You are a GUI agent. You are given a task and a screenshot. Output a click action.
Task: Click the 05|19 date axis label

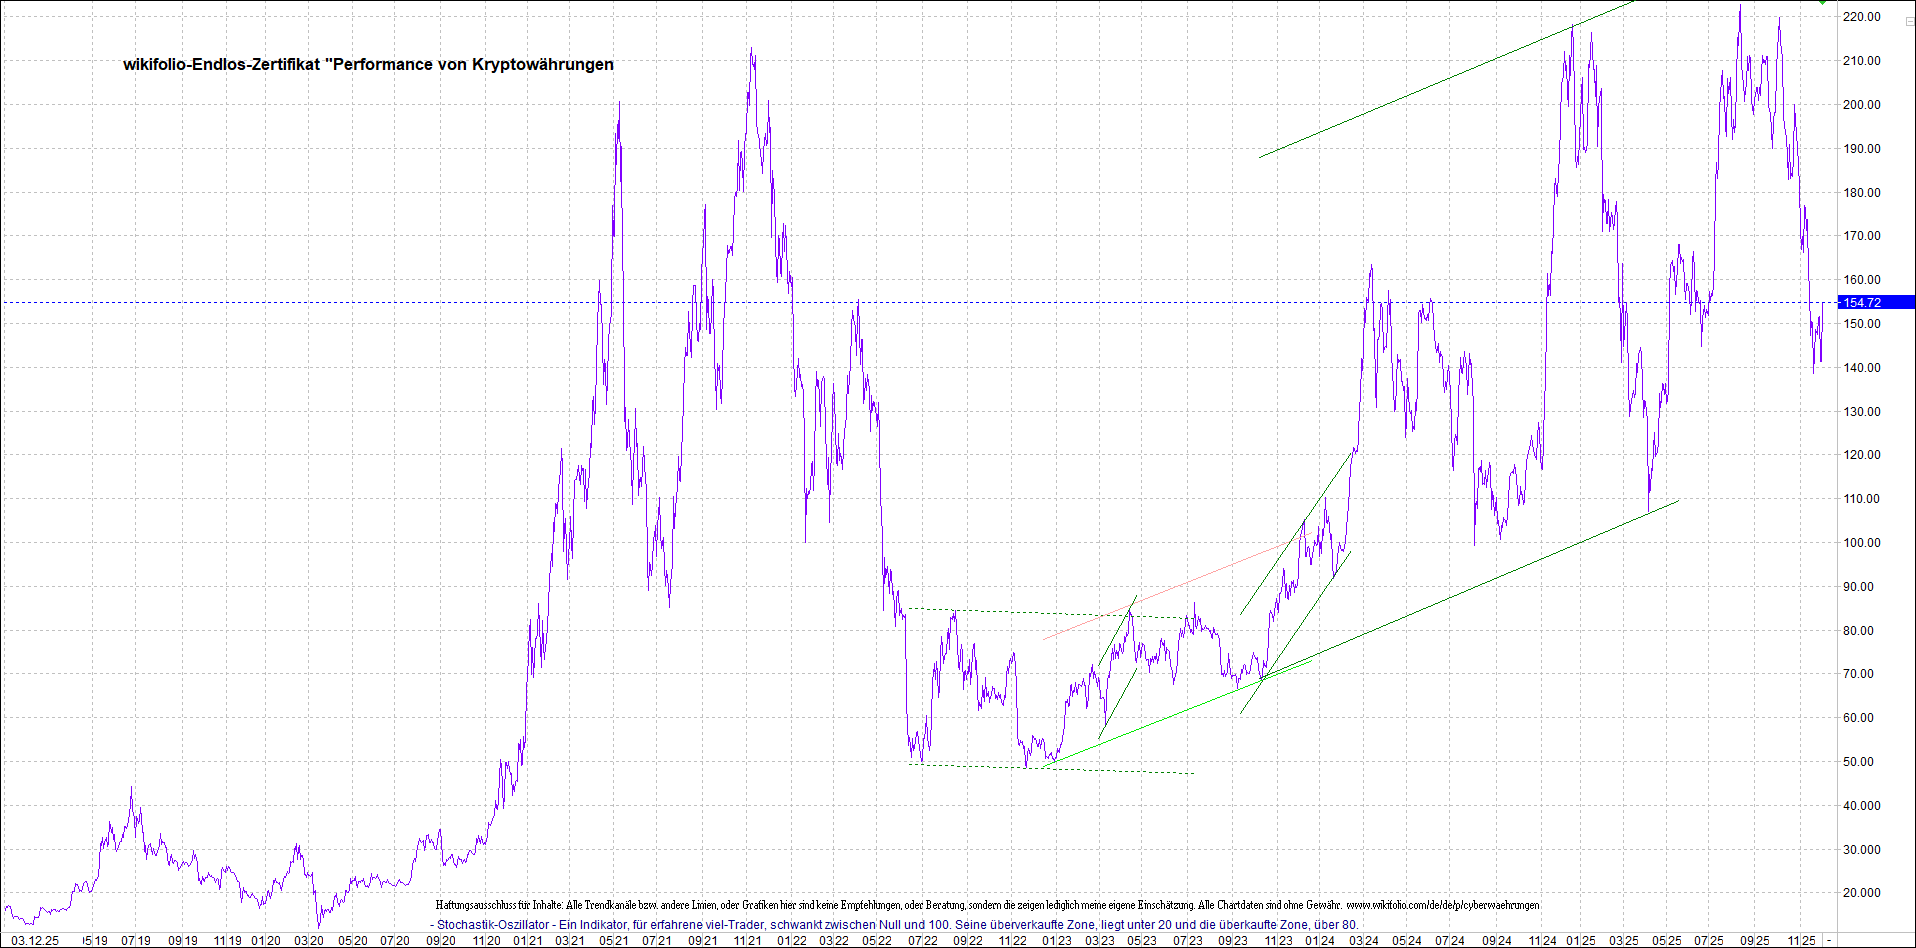pyautogui.click(x=96, y=940)
